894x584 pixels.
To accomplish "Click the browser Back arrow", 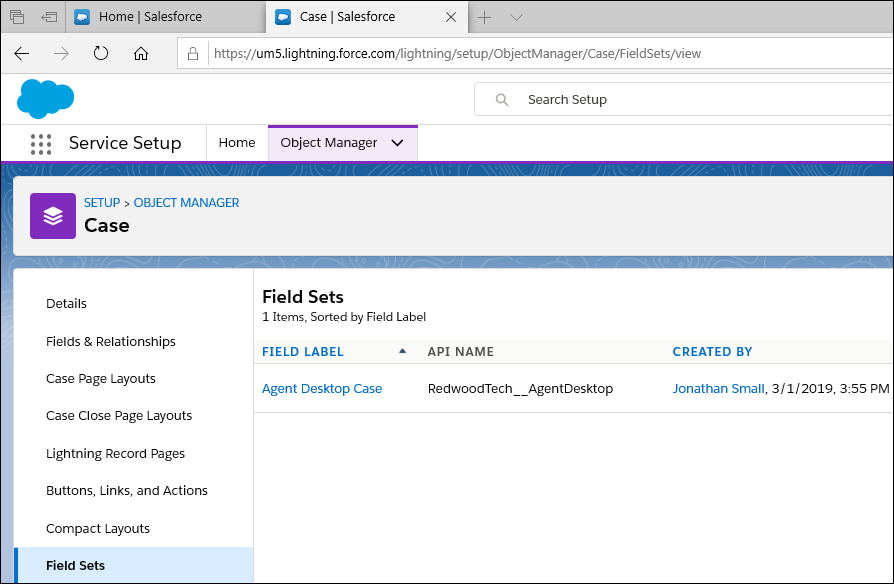I will (x=22, y=54).
